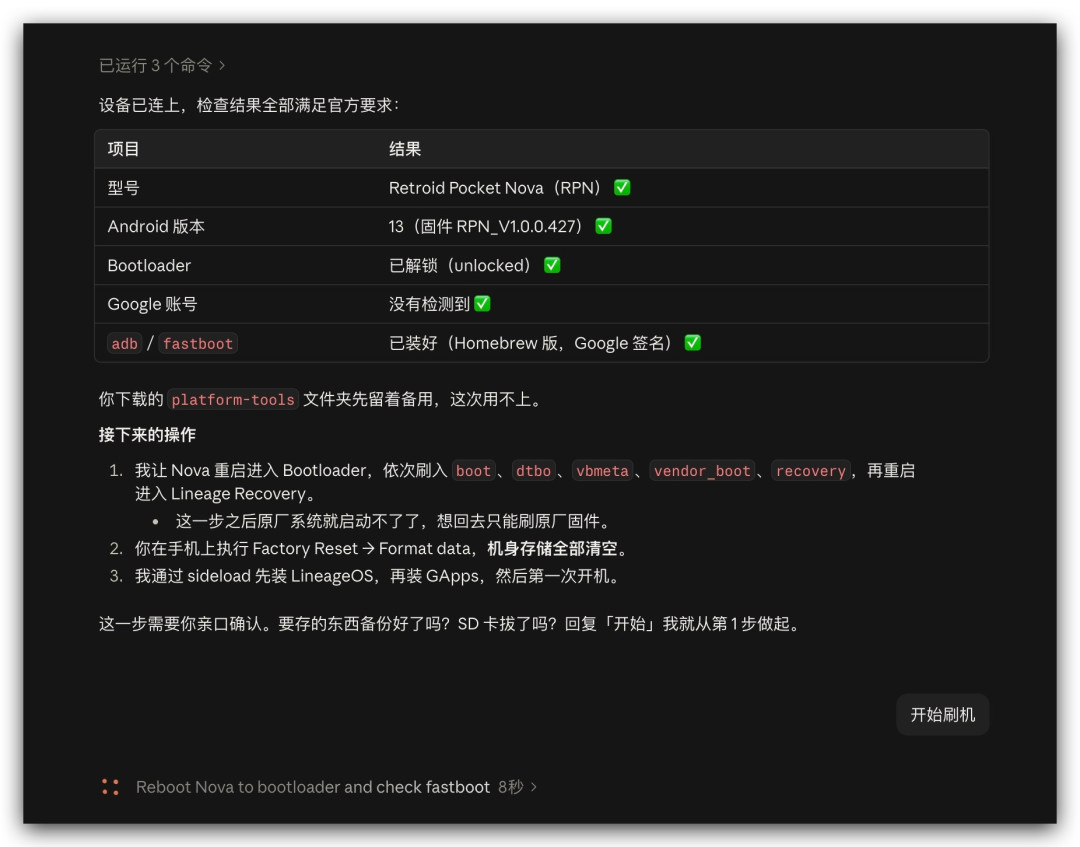Image resolution: width=1080 pixels, height=847 pixels.
Task: Expand the 已运行 3 个命令 section
Action: tap(162, 65)
